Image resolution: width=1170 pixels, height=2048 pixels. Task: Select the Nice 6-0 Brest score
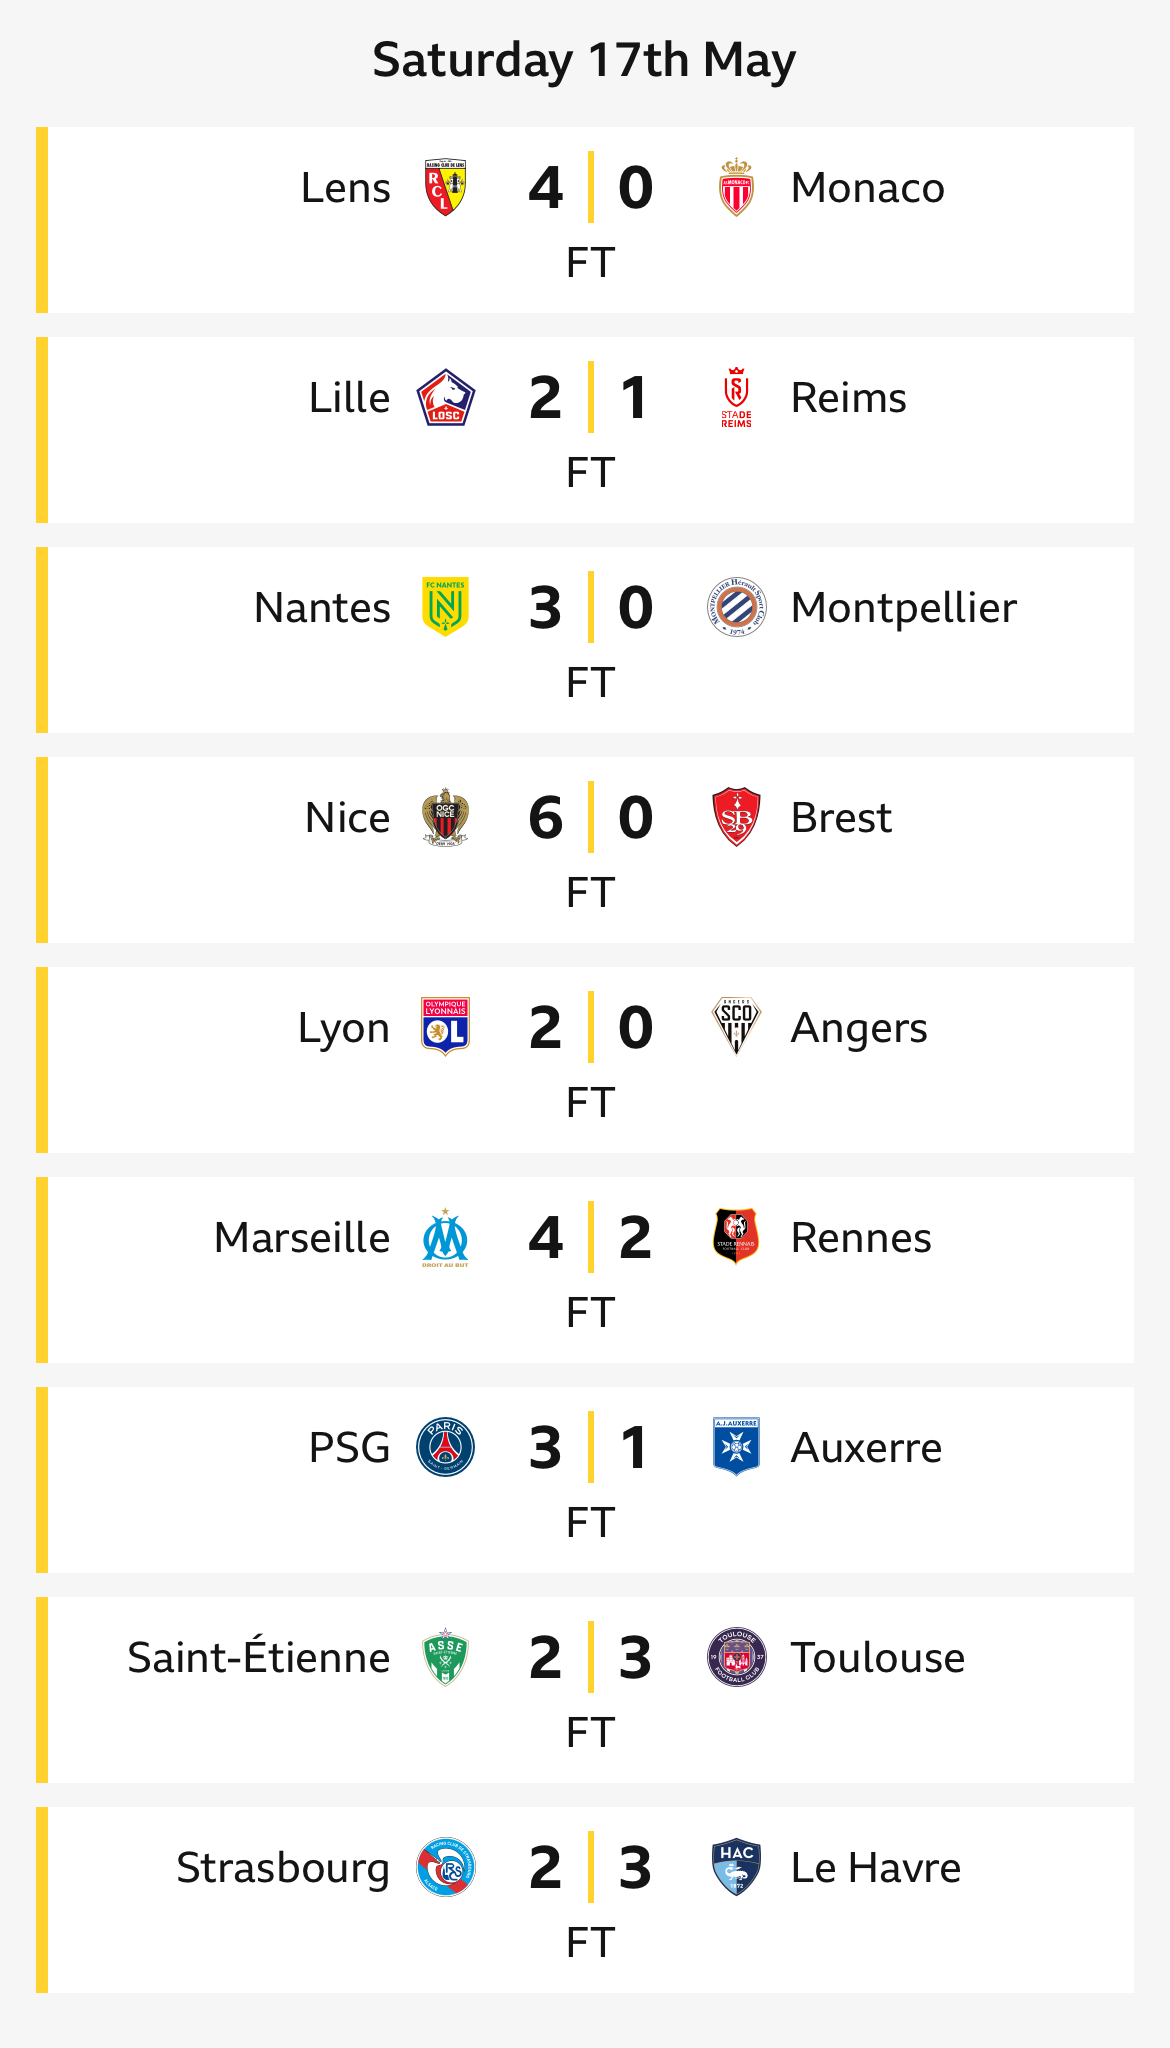[590, 817]
